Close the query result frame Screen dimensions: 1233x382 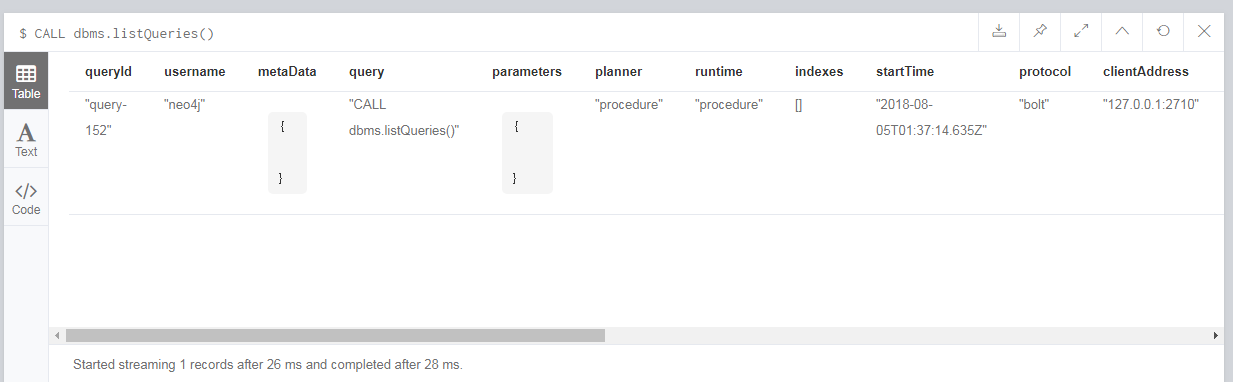point(1204,31)
